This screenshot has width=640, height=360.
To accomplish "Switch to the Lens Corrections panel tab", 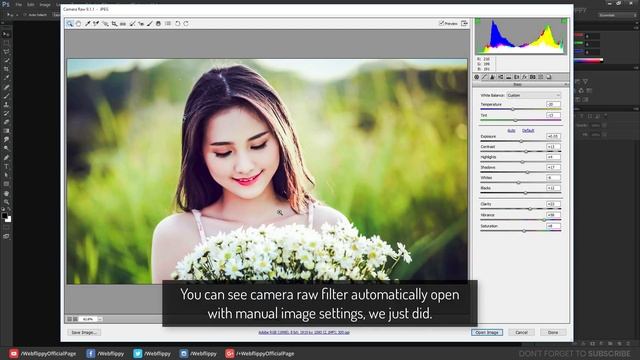I will 516,77.
